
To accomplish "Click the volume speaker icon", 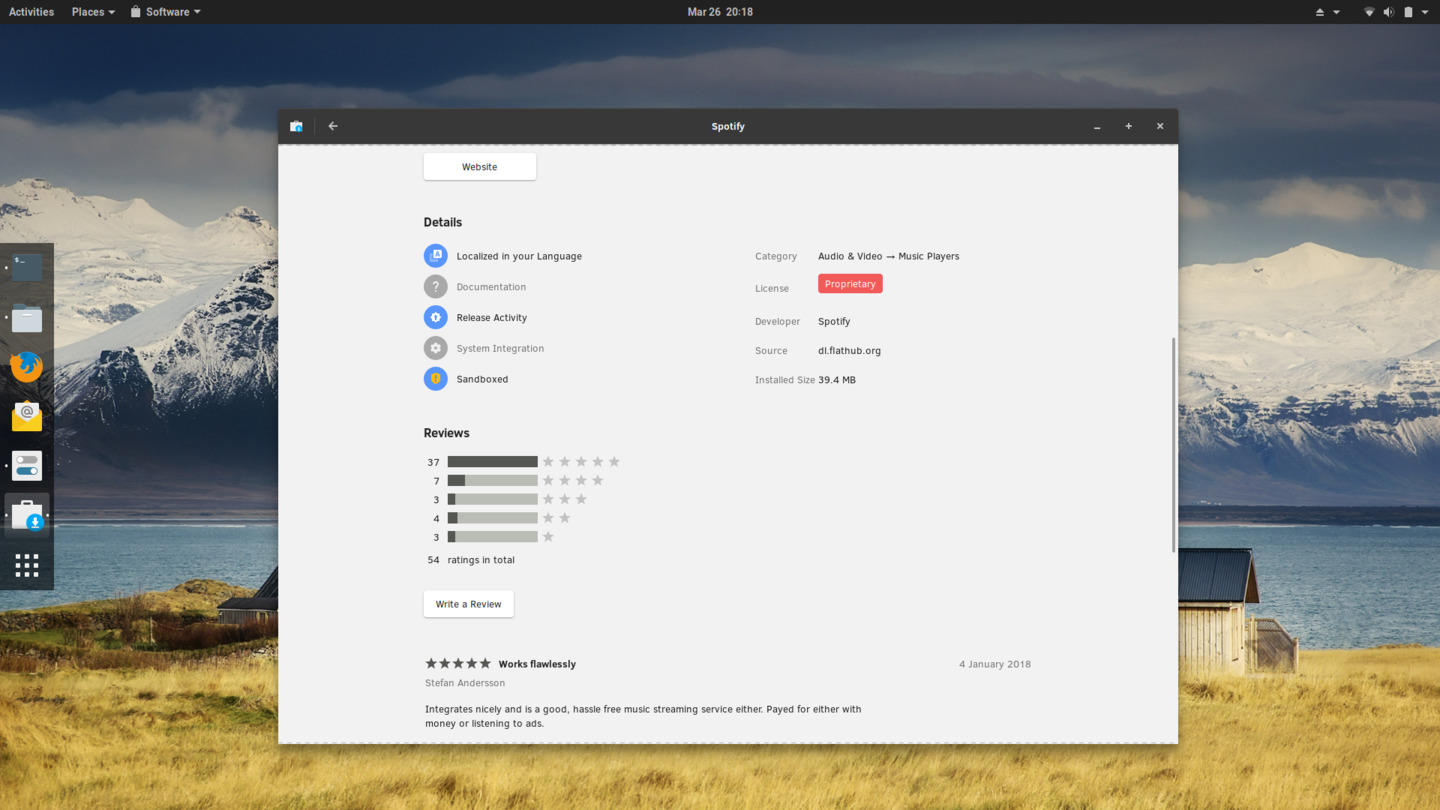I will (x=1388, y=12).
